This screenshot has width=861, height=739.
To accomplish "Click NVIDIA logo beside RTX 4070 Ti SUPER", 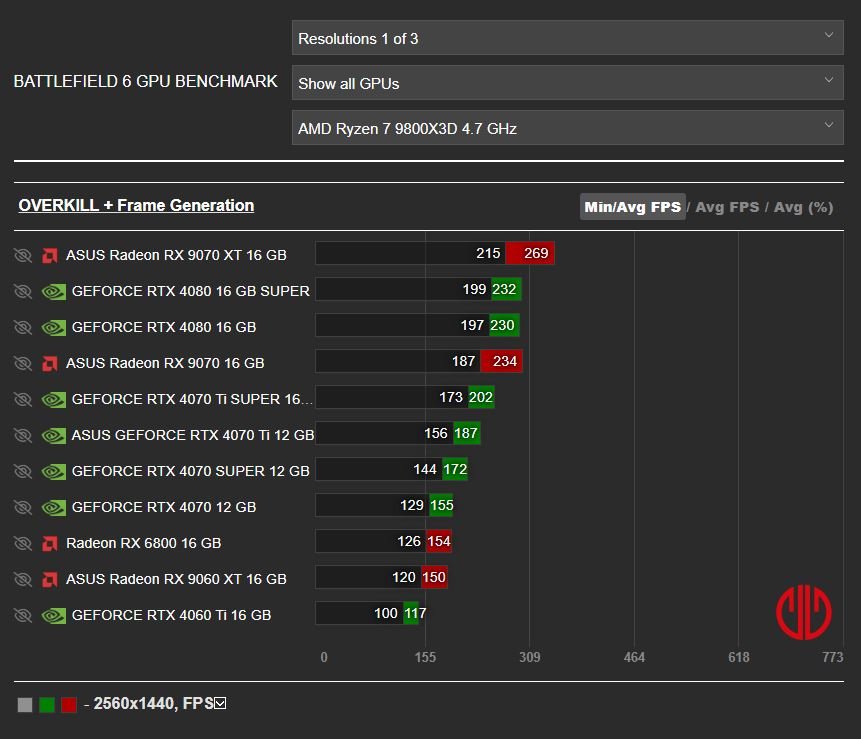I will click(54, 400).
